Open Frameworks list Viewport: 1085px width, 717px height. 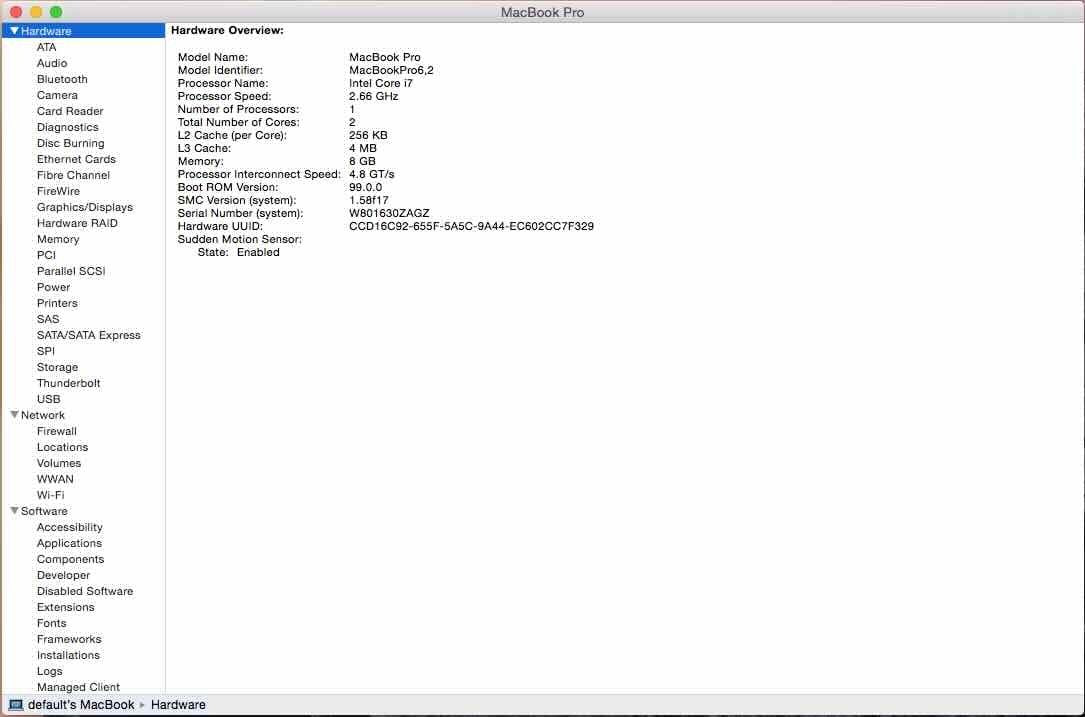click(x=69, y=639)
